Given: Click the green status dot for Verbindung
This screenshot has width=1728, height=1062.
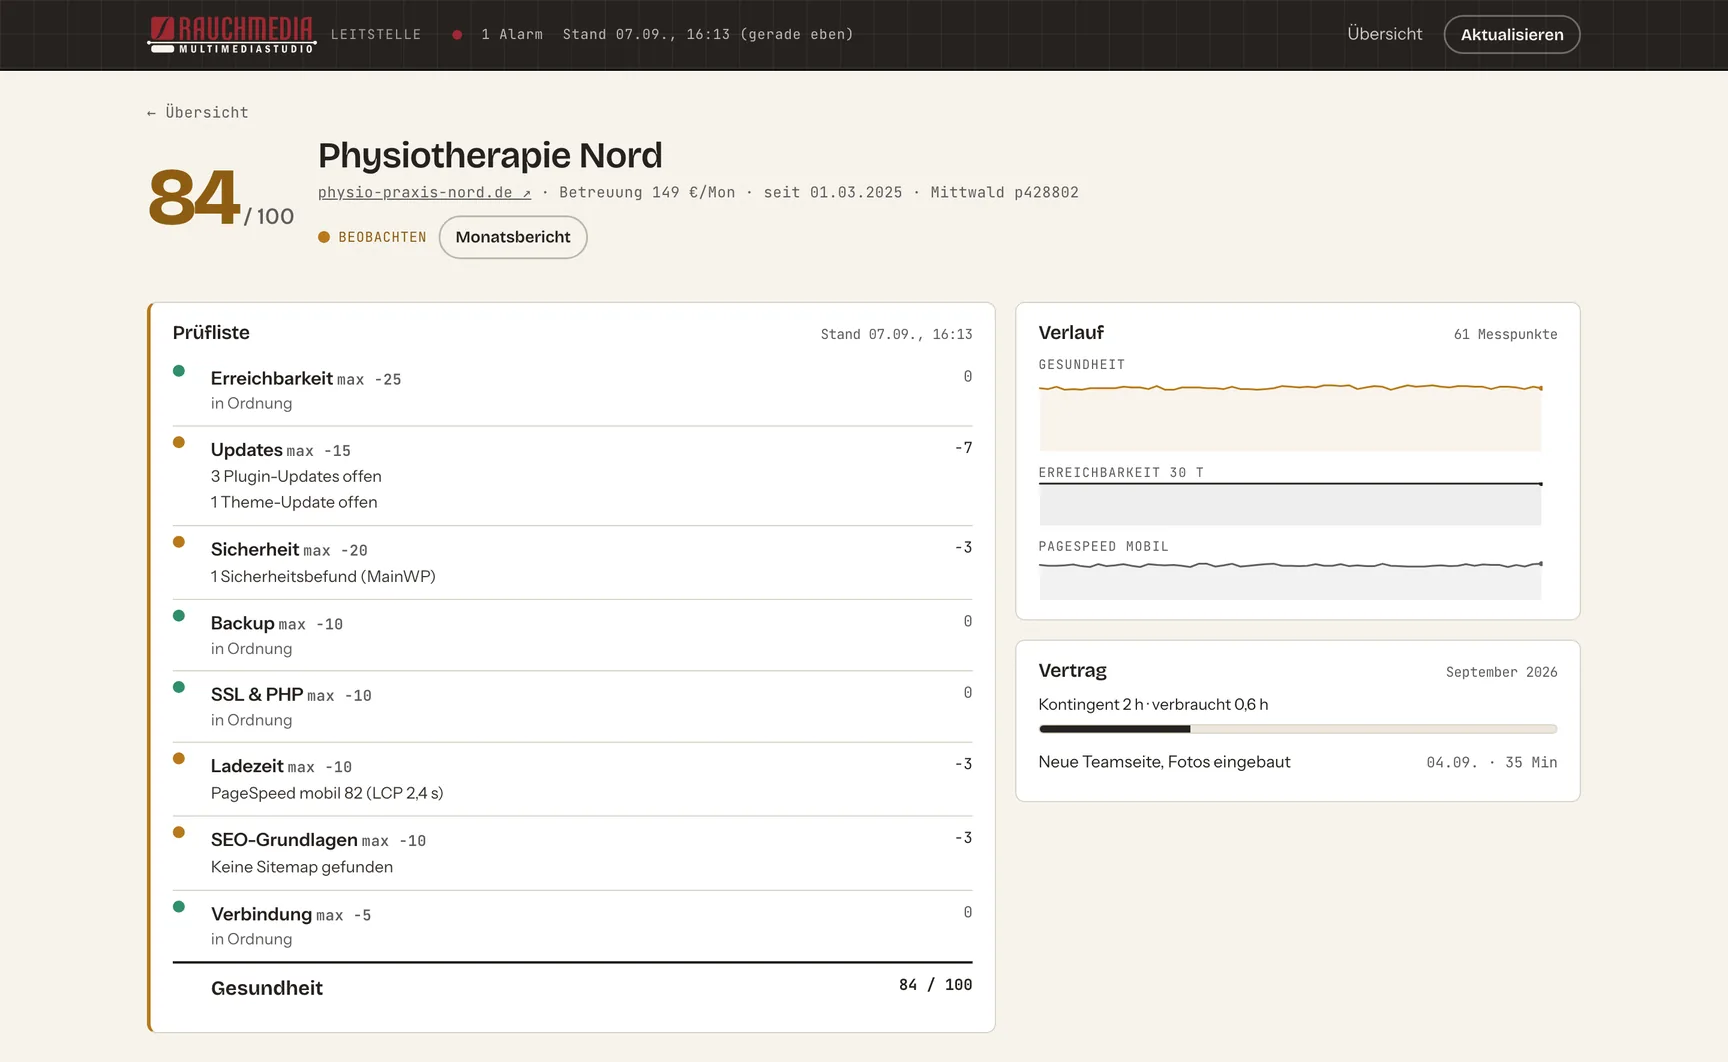Looking at the screenshot, I should click(x=179, y=907).
